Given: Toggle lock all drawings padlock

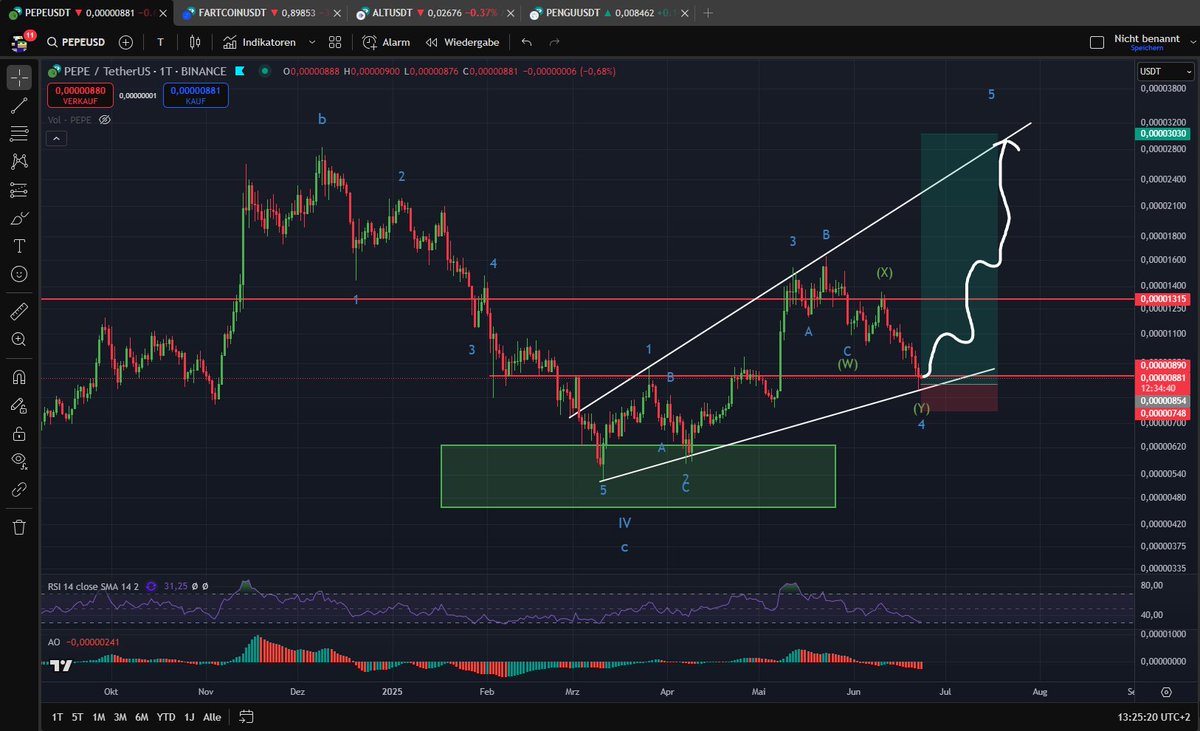Looking at the screenshot, I should coord(19,434).
